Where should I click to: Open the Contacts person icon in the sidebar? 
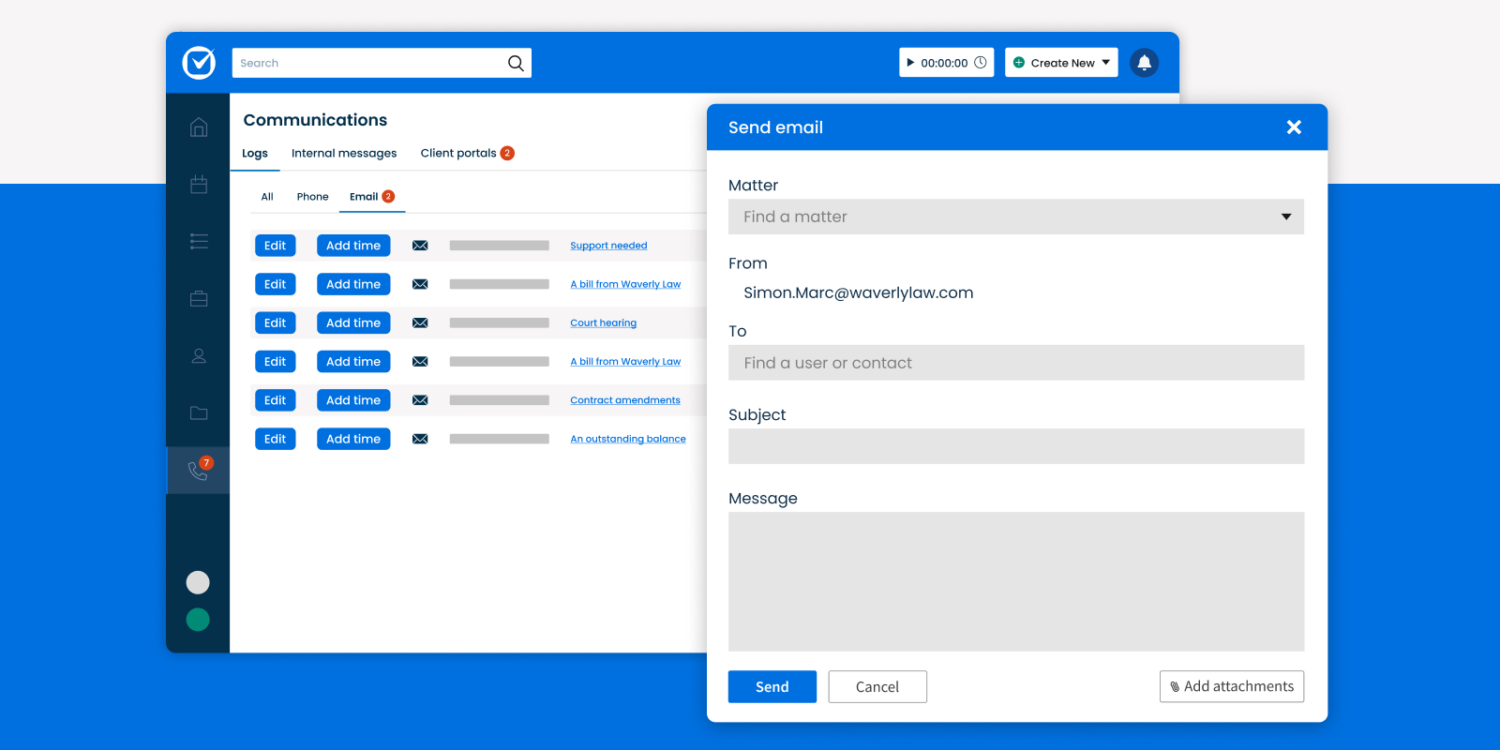coord(198,355)
